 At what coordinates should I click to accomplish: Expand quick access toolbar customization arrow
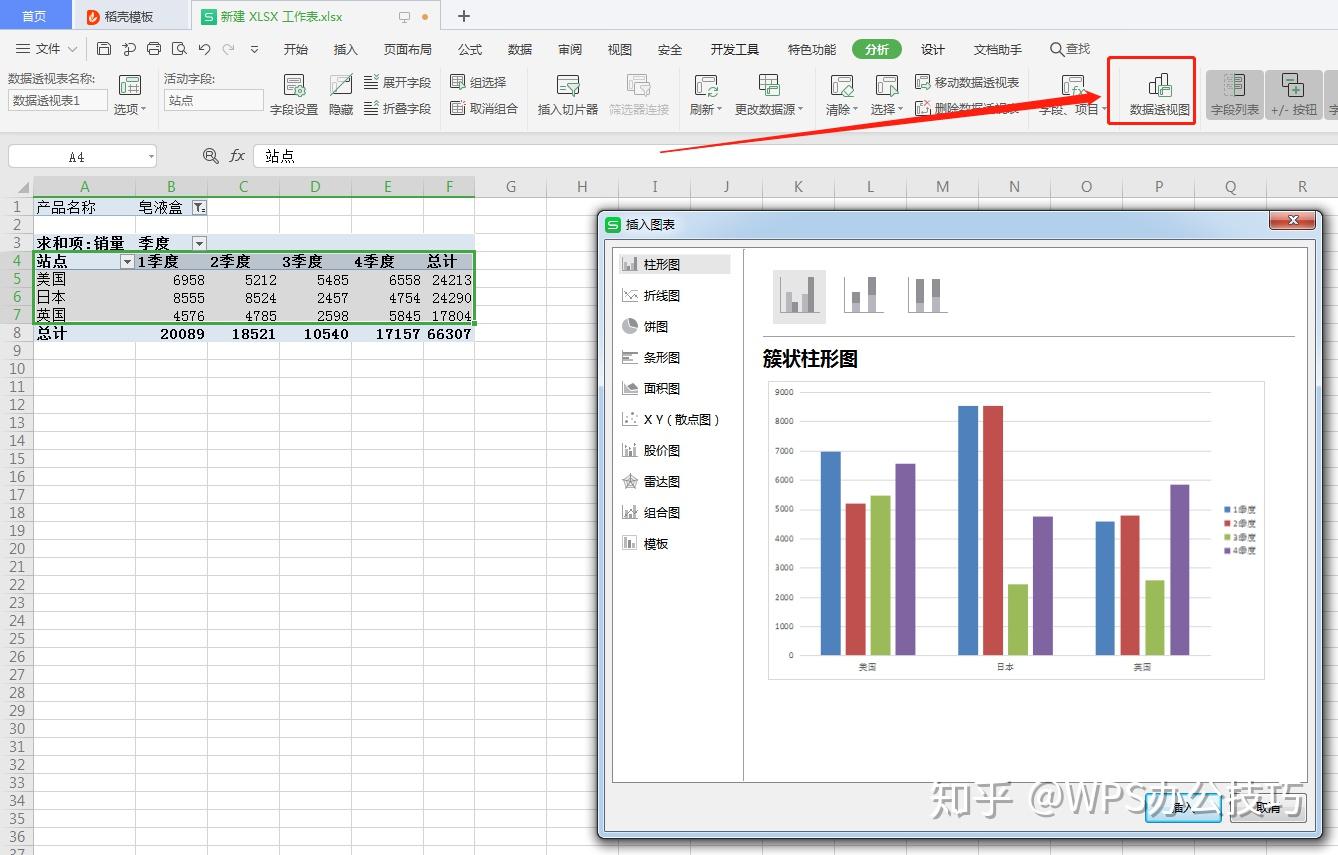(x=254, y=49)
